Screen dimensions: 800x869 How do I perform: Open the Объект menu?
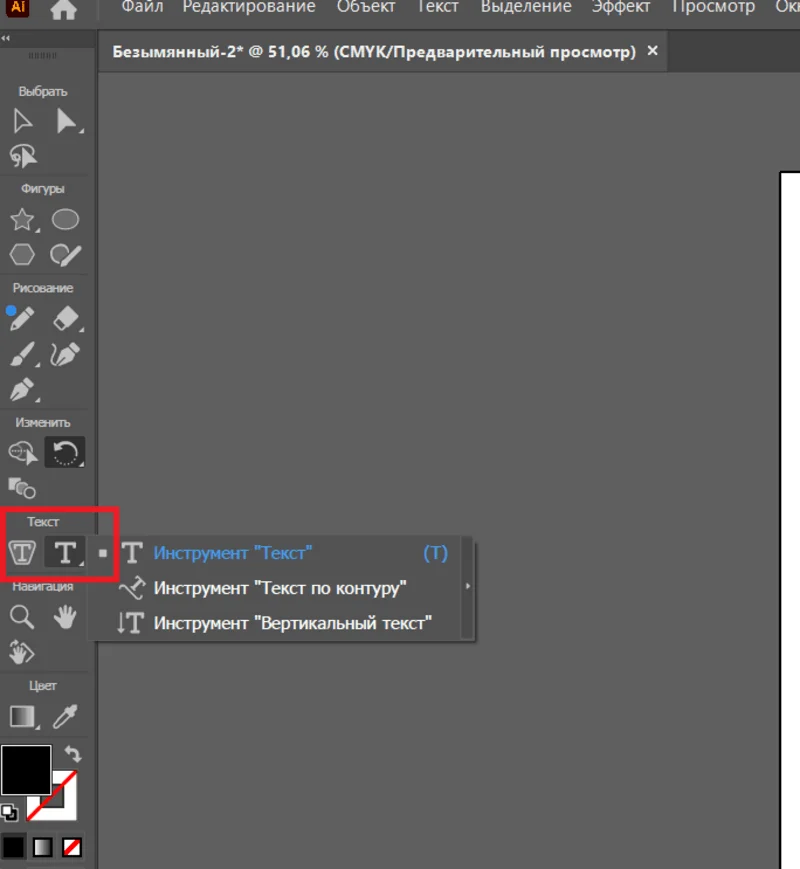coord(366,7)
